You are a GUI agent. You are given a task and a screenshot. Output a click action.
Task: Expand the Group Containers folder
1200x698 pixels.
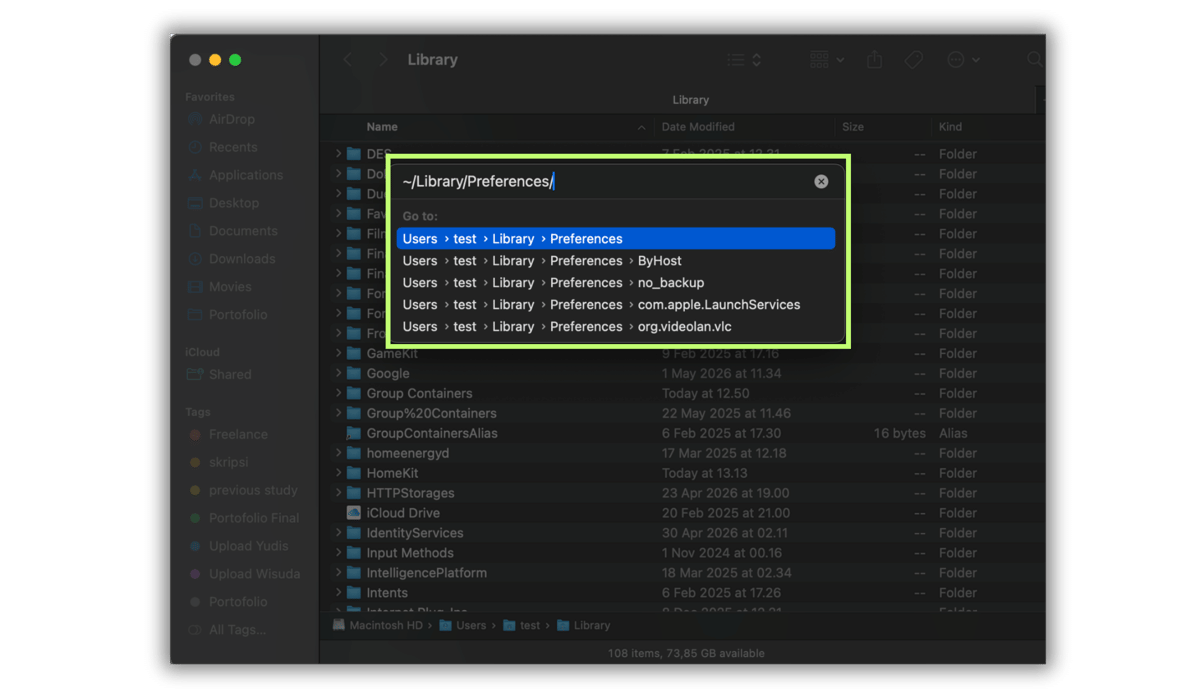[339, 394]
